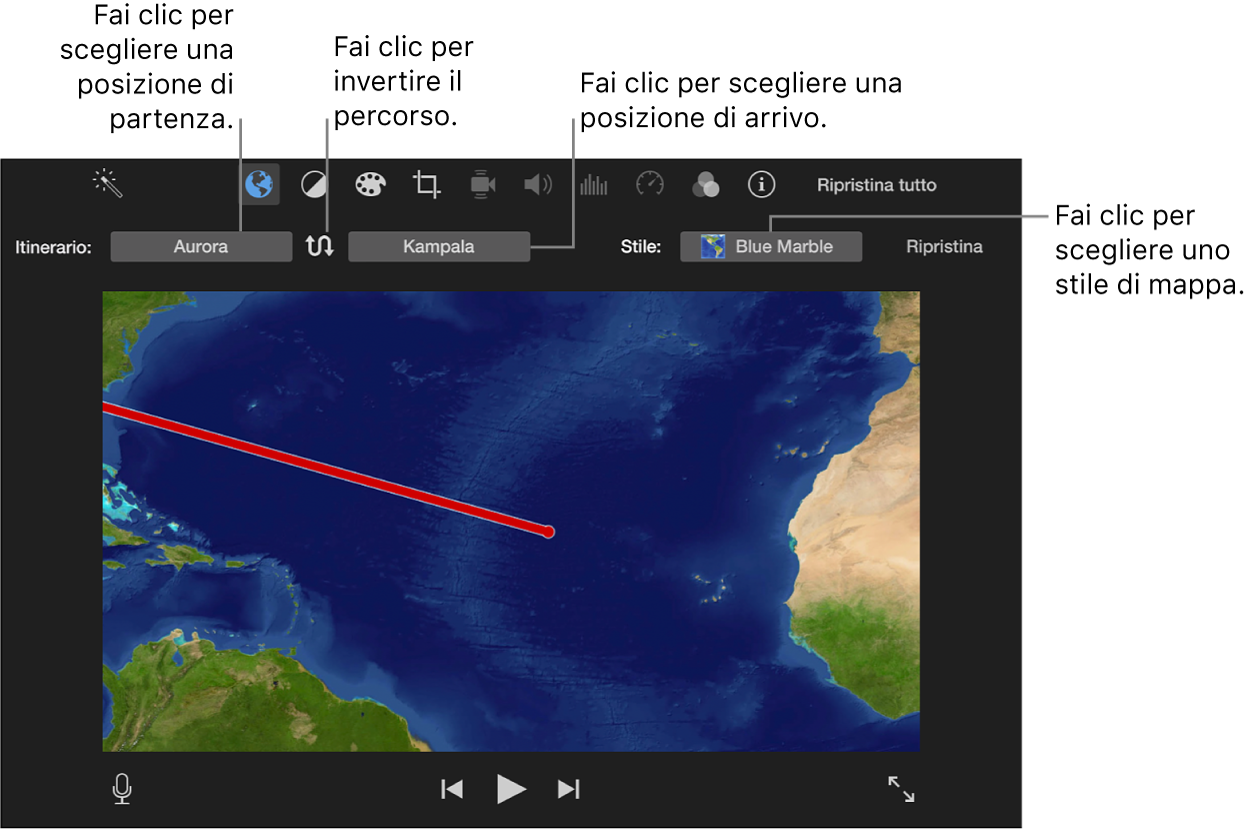Open the clip filter overlapping circles icon
The width and height of the screenshot is (1250, 830).
coord(706,184)
